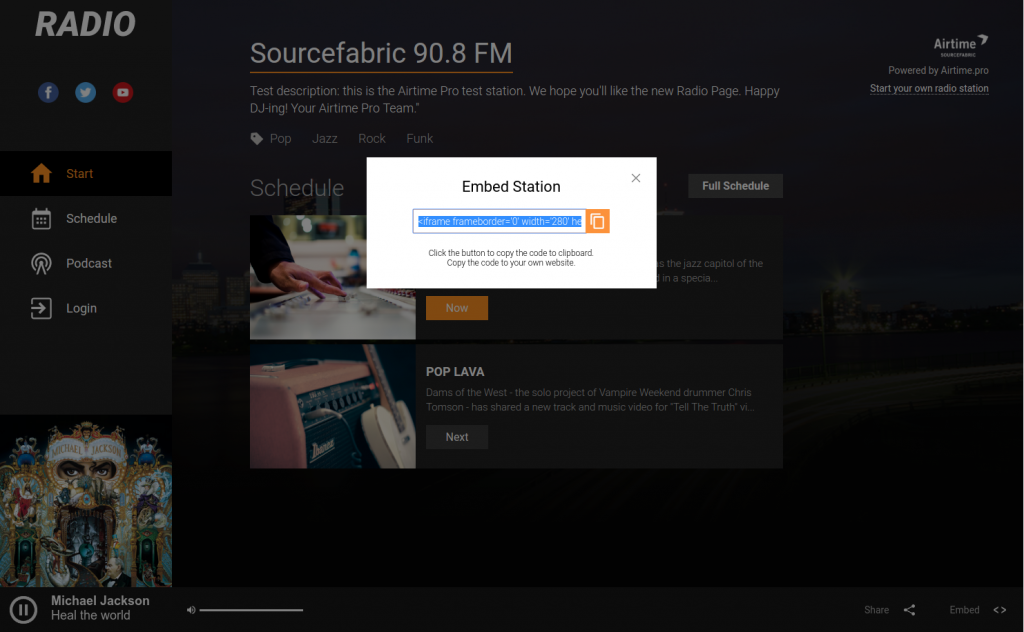Pause playback of Michael Jackson track
The image size is (1024, 632).
click(x=22, y=609)
